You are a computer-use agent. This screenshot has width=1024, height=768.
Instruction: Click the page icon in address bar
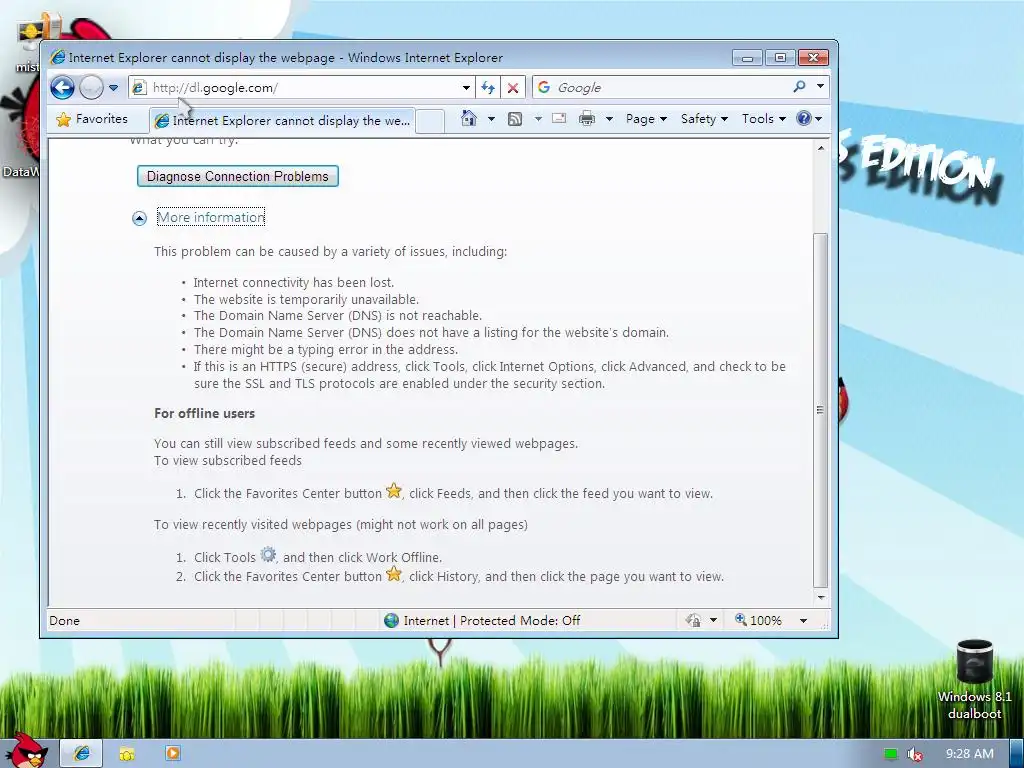139,88
